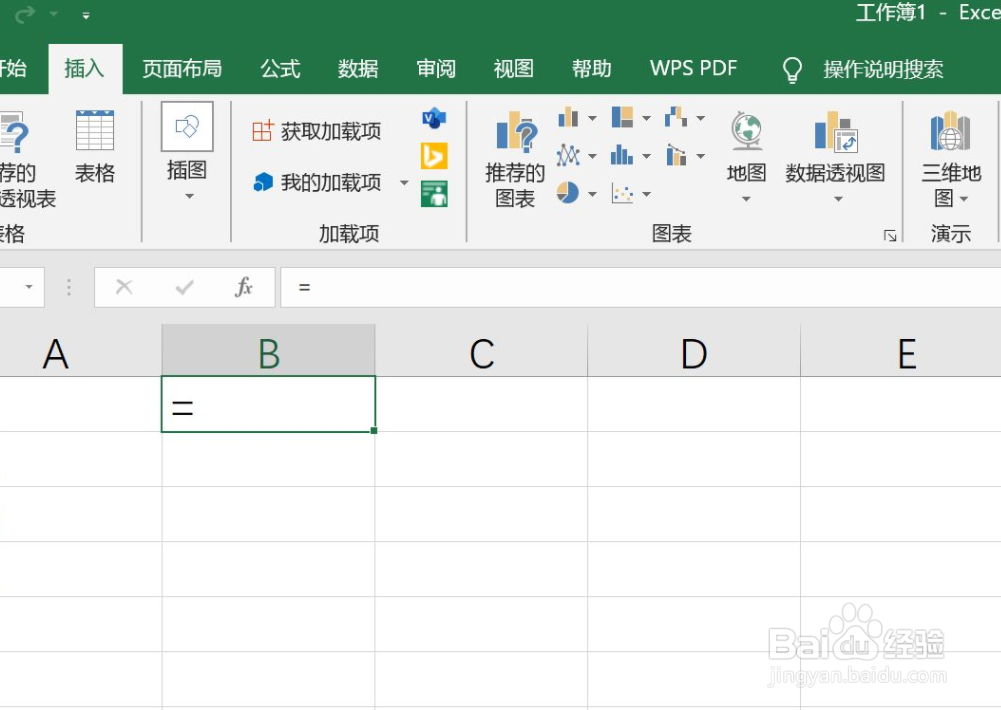
Task: Select cell D1 in the worksheet
Action: tap(693, 405)
